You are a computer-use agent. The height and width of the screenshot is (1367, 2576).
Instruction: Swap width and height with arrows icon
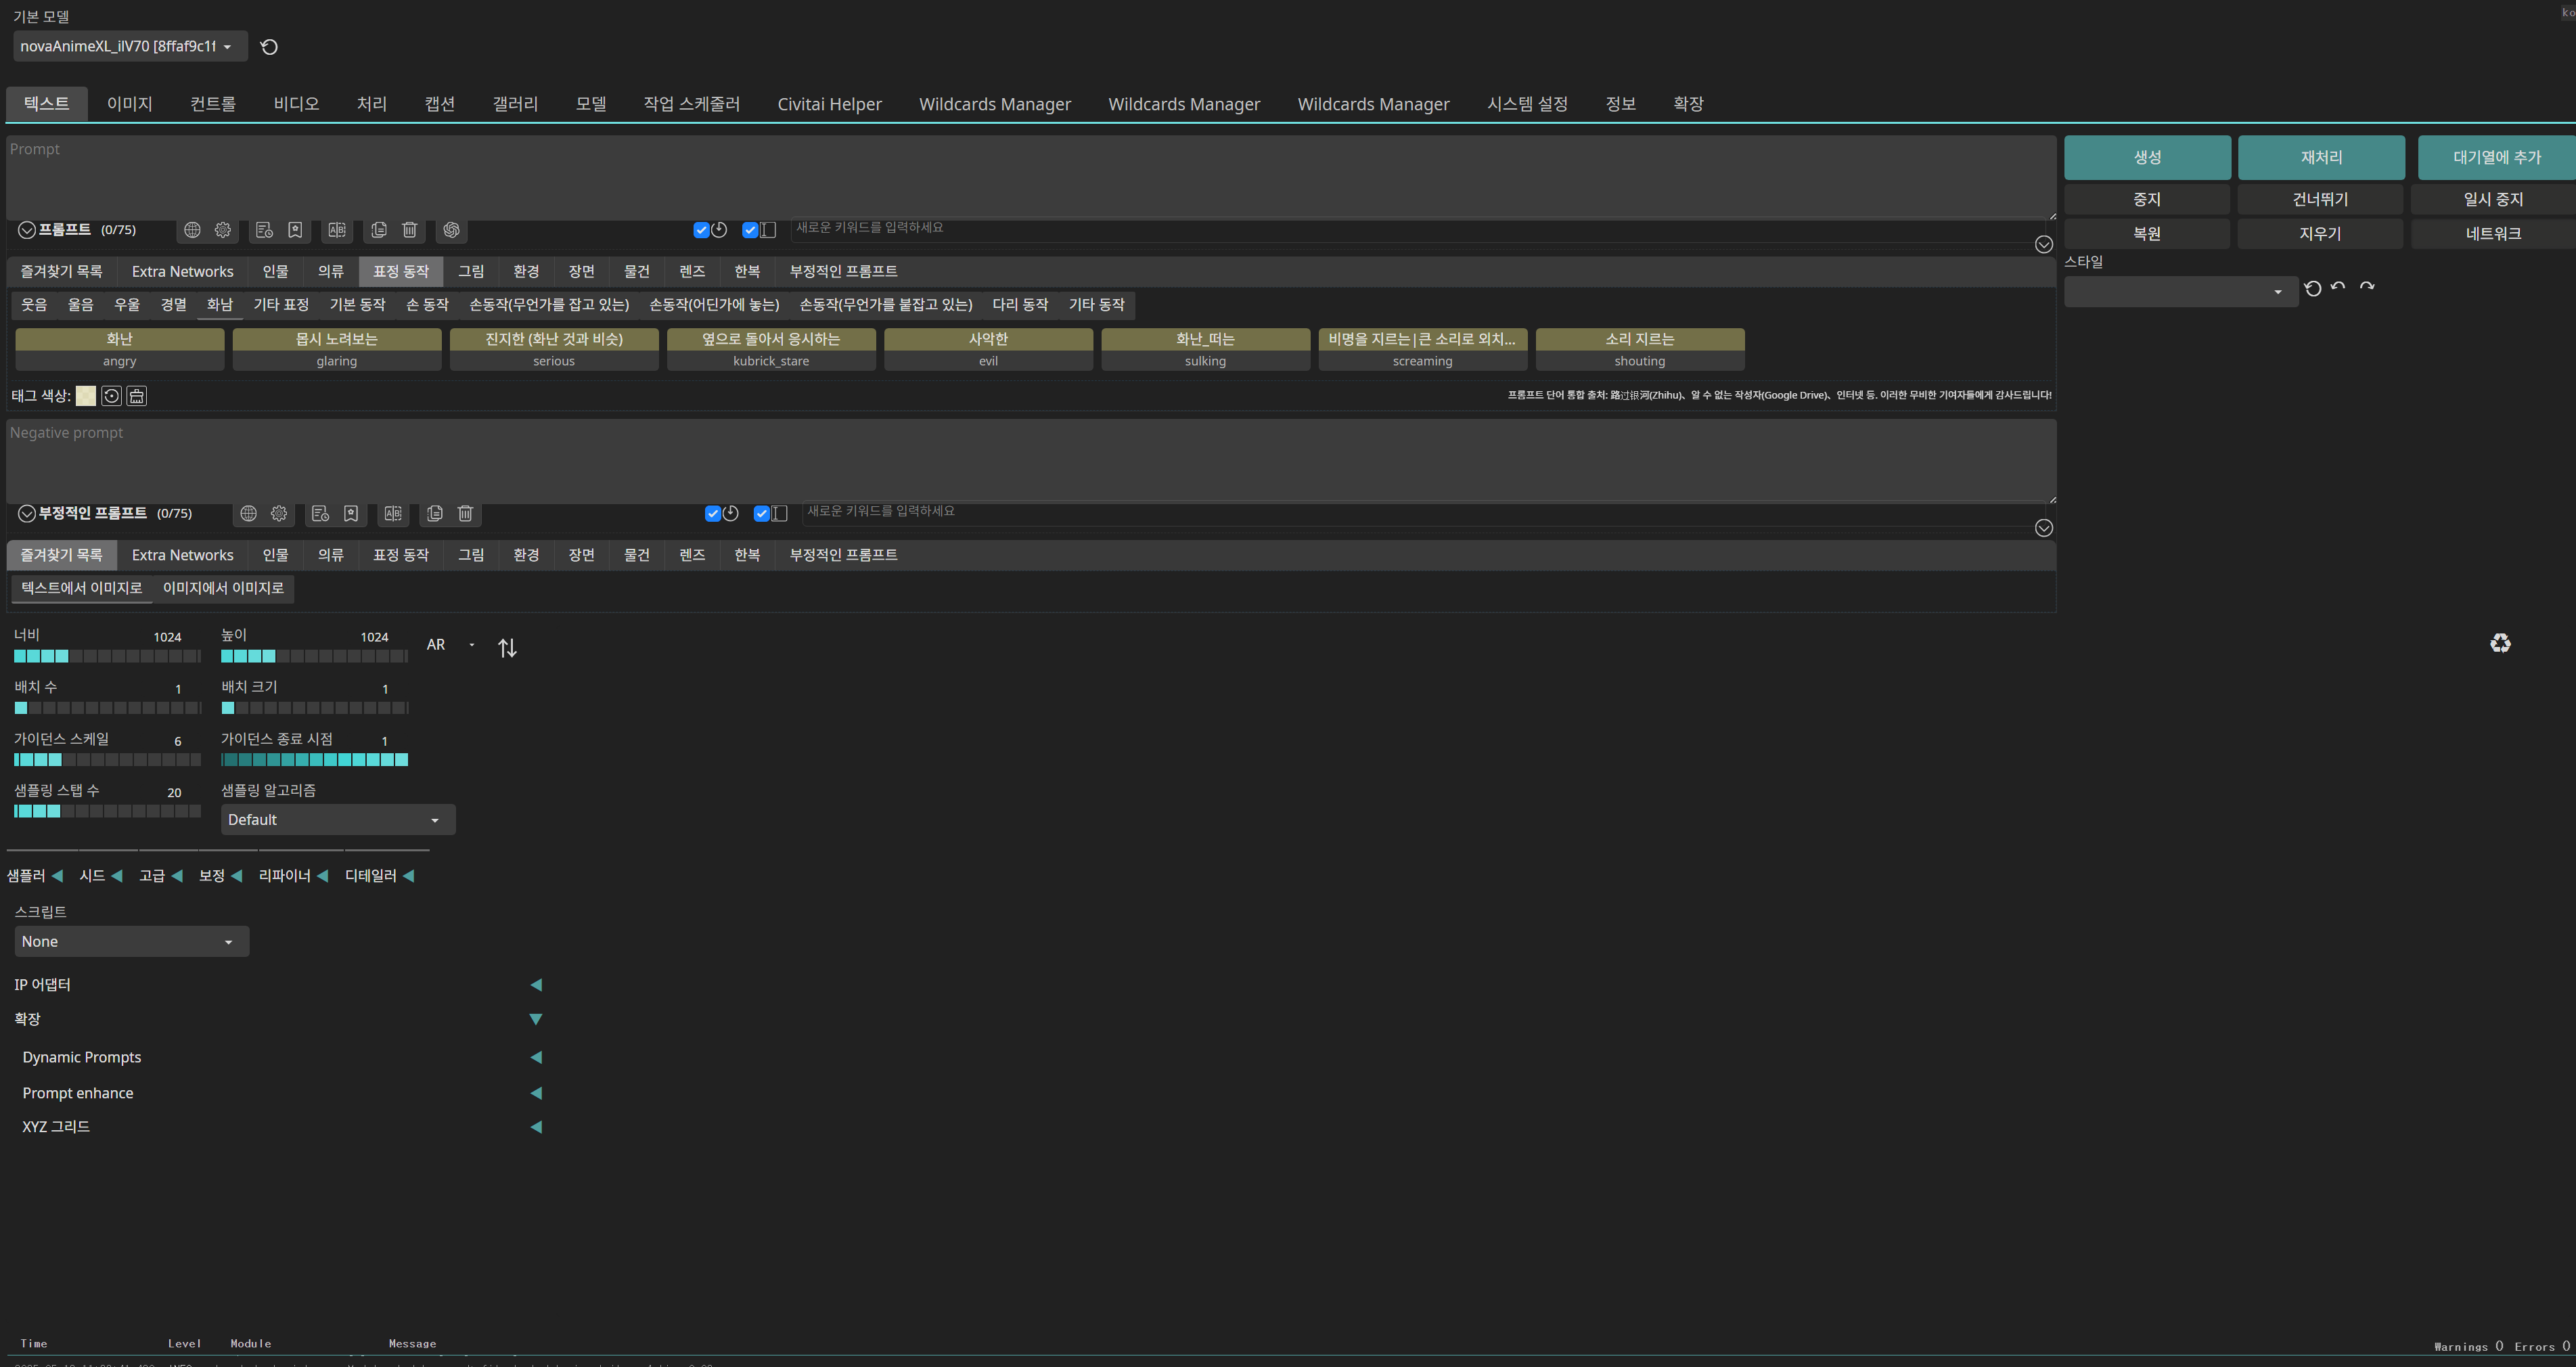pyautogui.click(x=507, y=648)
